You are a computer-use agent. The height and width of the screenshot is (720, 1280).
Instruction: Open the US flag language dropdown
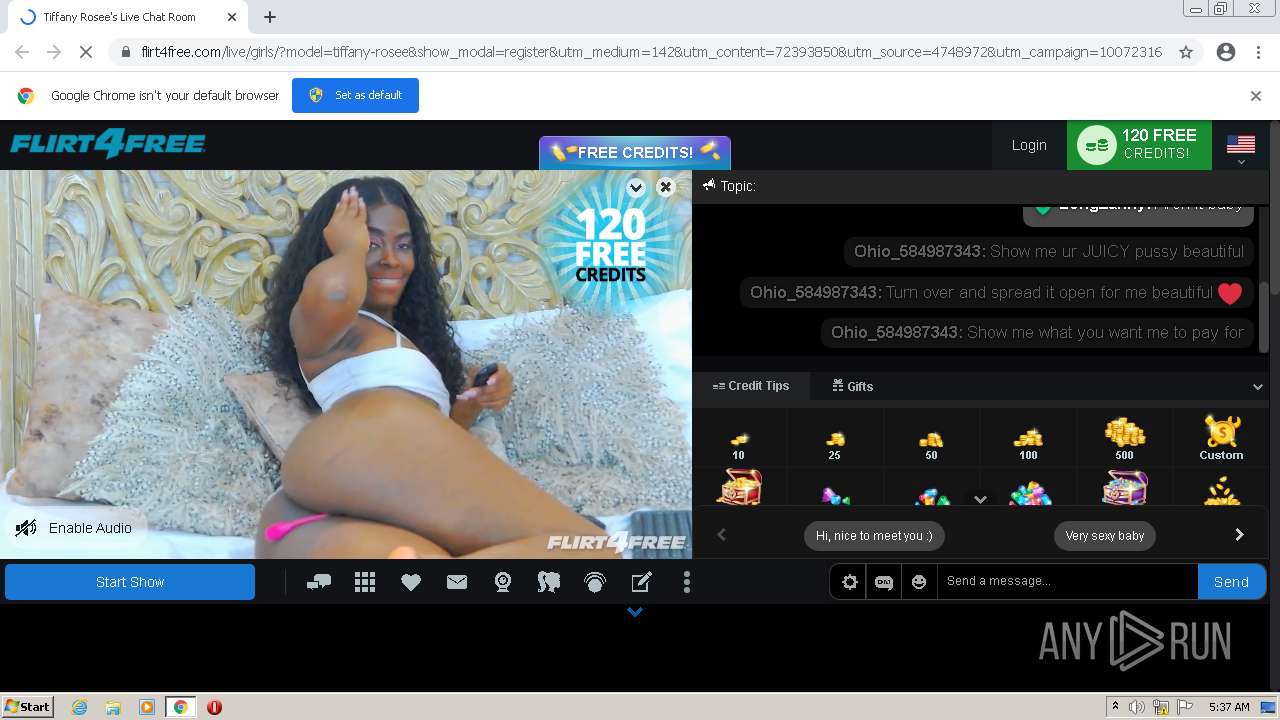coord(1241,149)
